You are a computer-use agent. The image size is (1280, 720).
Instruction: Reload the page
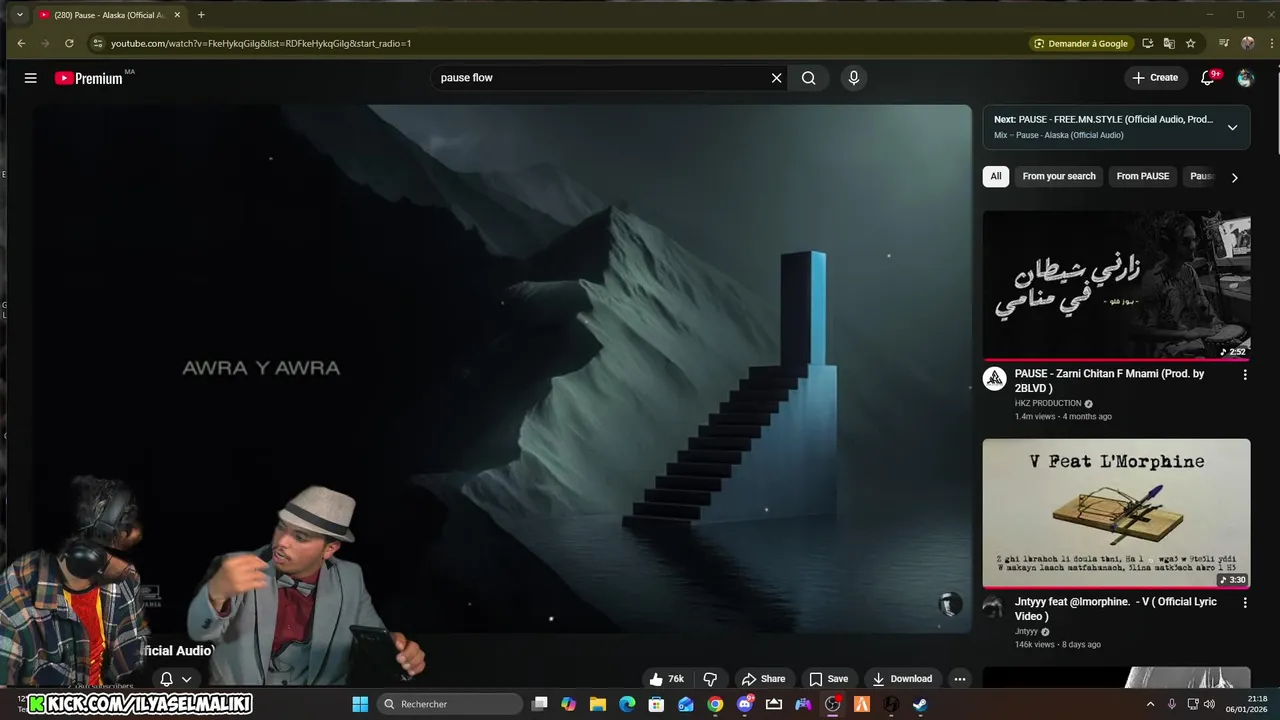(69, 43)
